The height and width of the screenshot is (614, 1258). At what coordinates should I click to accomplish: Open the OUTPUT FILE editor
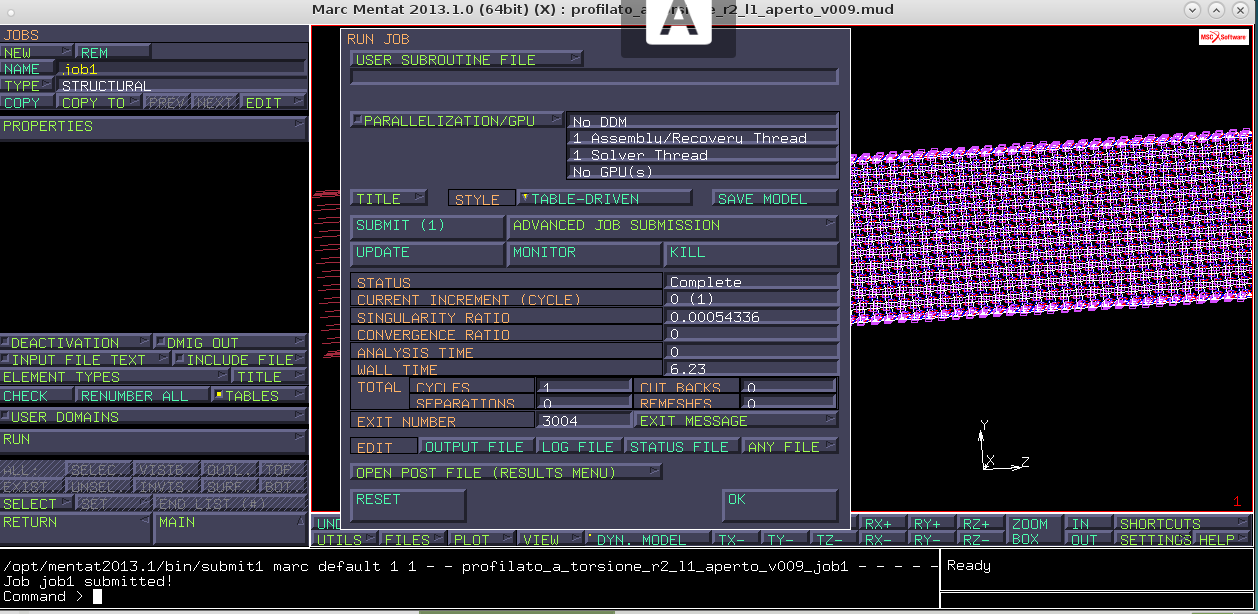coord(477,446)
